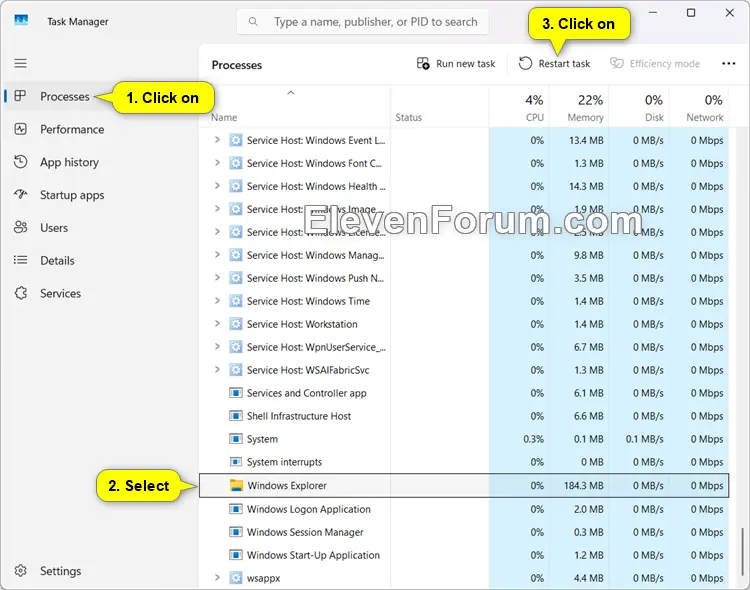The image size is (750, 590).
Task: Click the Restart task circular arrow icon
Action: (x=525, y=63)
